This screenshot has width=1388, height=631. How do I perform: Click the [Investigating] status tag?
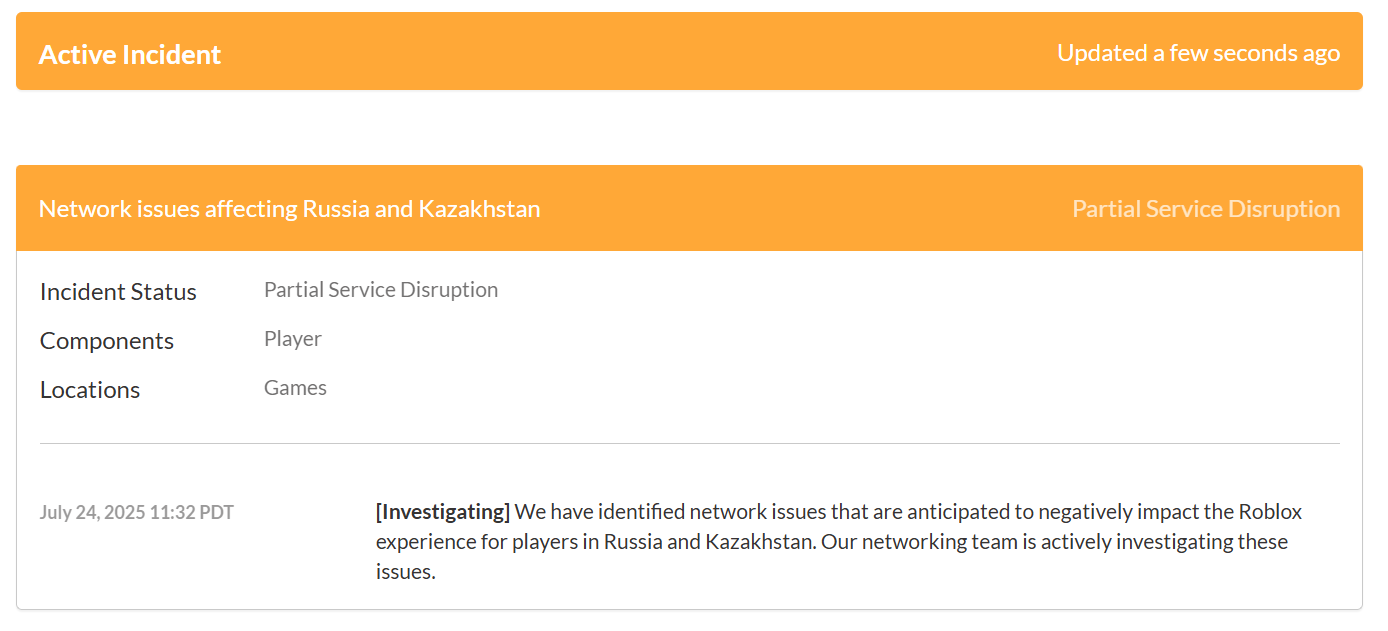442,512
